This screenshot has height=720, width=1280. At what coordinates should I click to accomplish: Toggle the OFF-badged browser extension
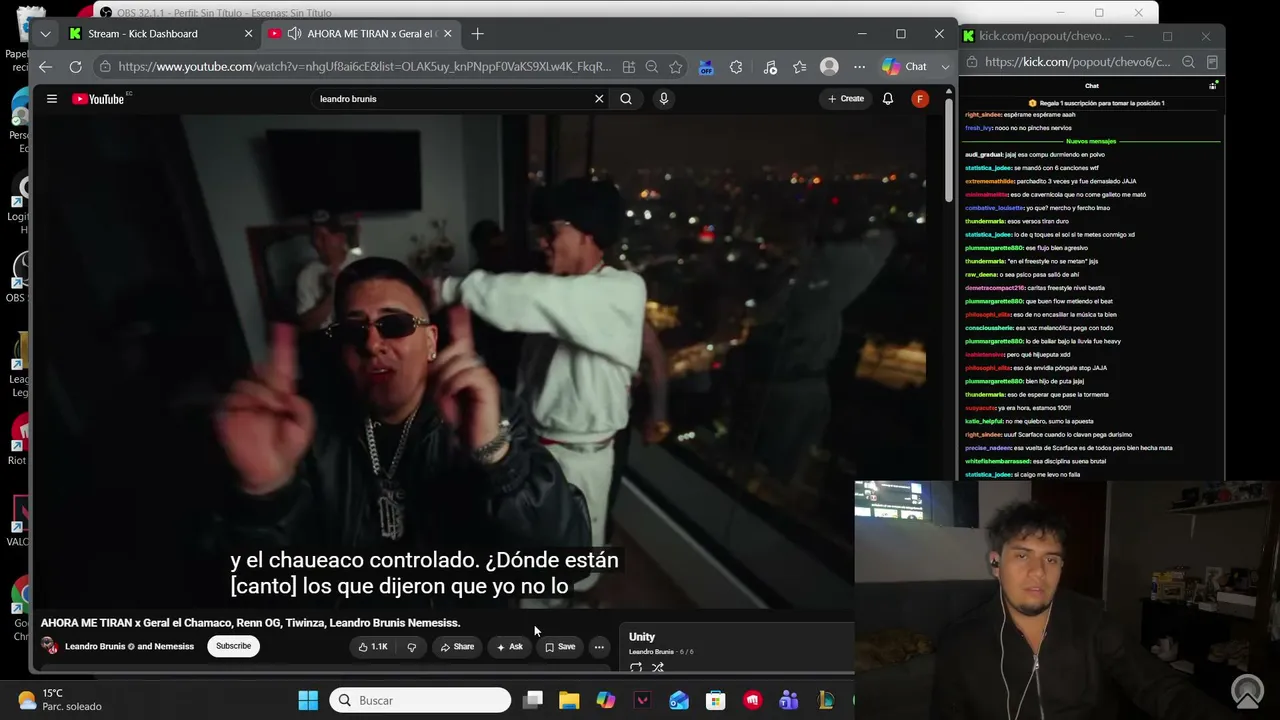pos(706,67)
